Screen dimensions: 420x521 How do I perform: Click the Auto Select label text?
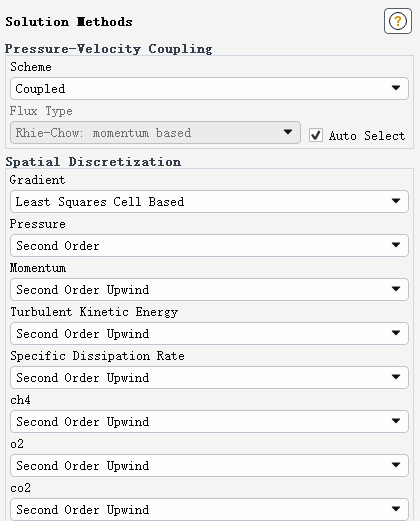tap(367, 136)
